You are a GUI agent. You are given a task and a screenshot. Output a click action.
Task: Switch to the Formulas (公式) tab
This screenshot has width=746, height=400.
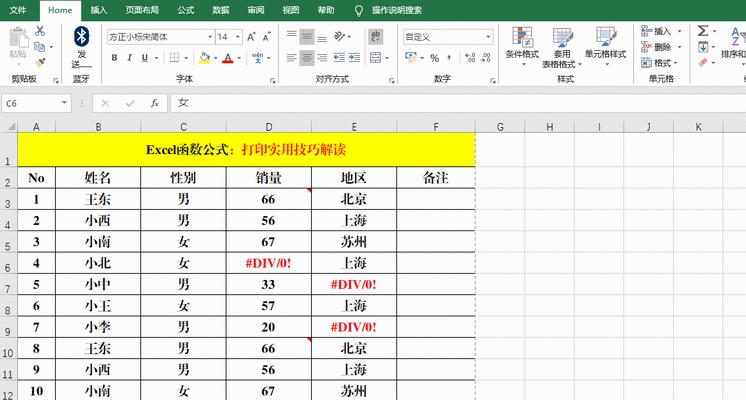tap(186, 10)
